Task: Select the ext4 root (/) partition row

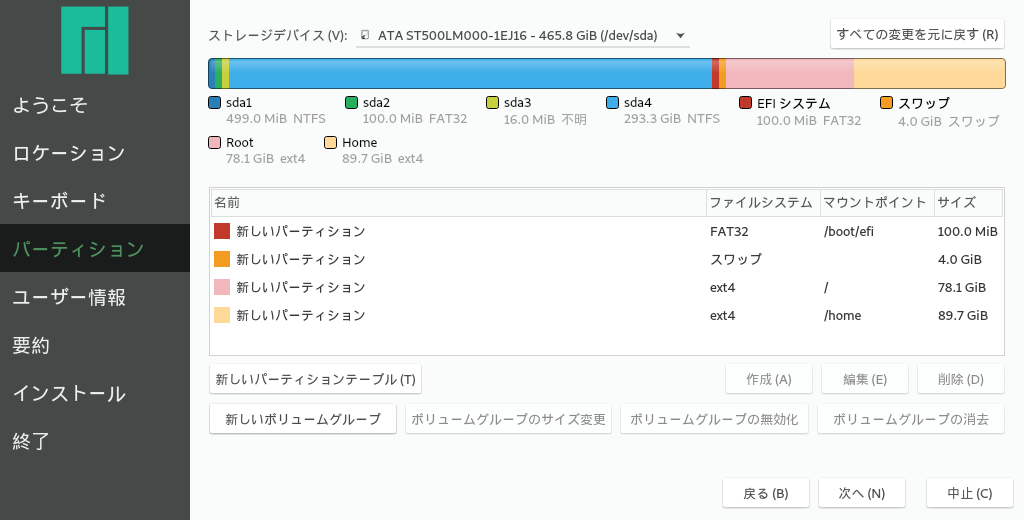Action: 607,287
